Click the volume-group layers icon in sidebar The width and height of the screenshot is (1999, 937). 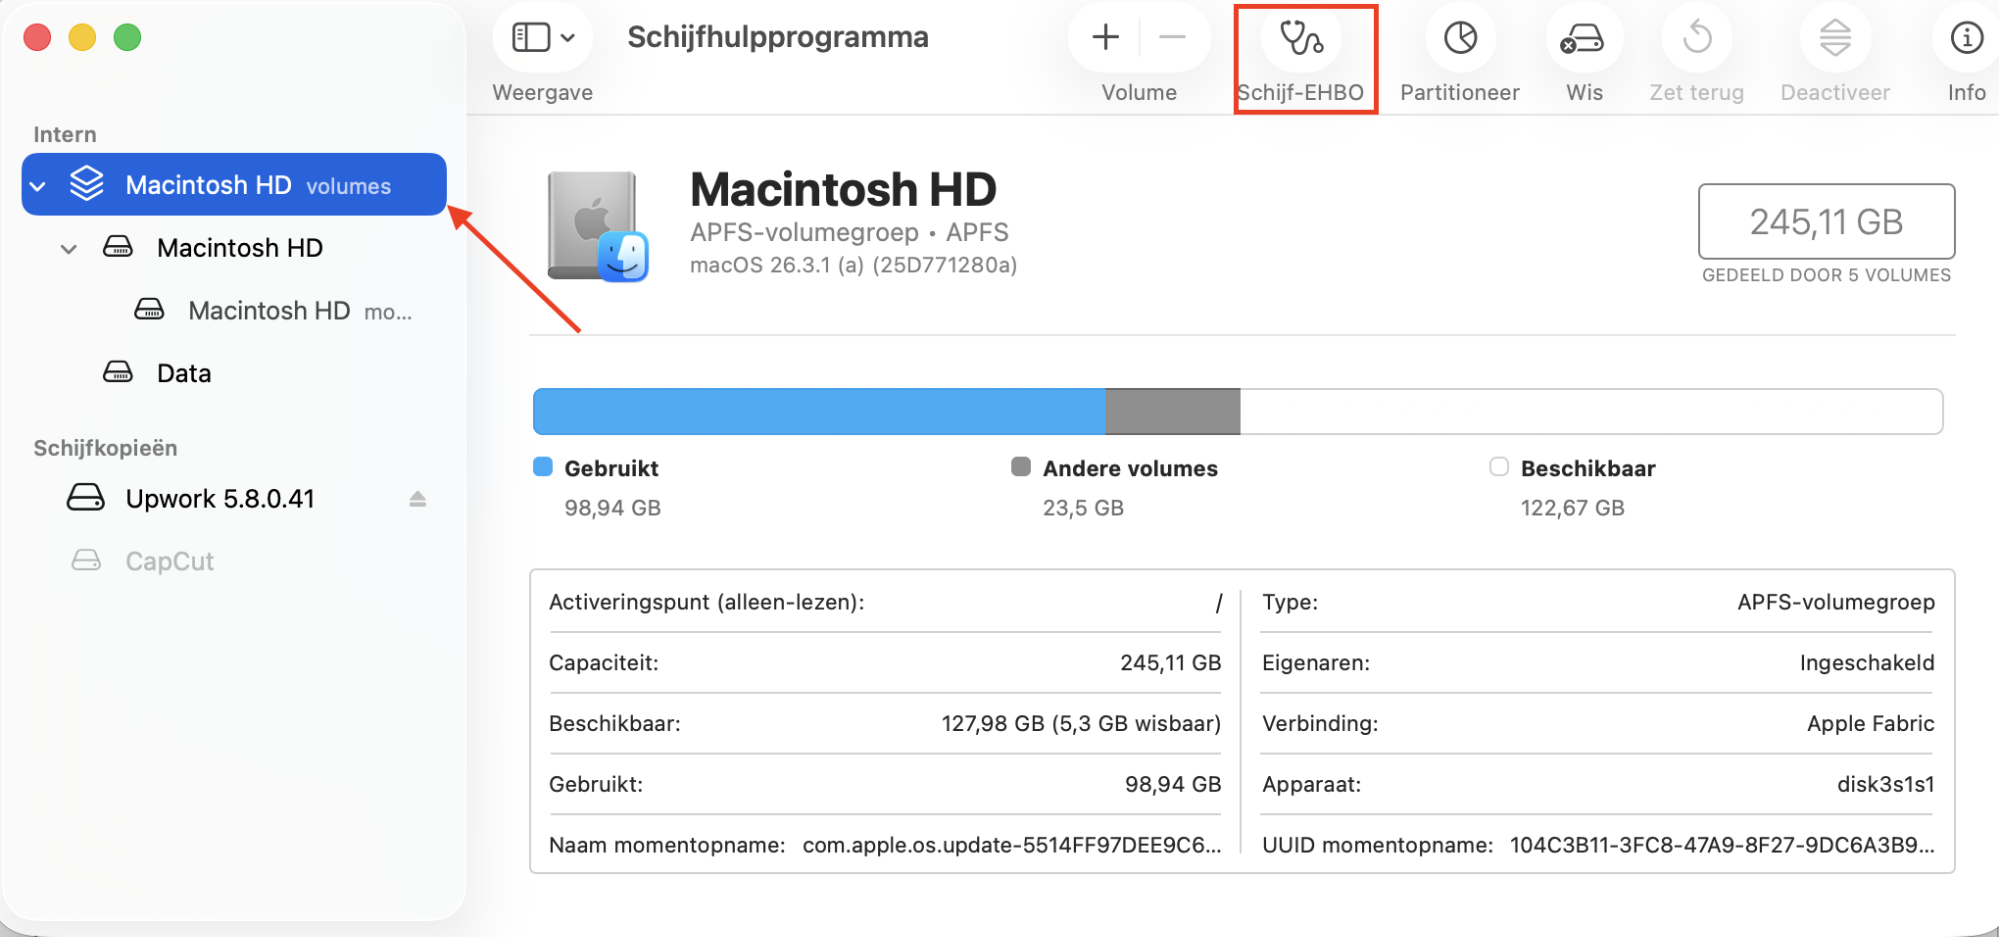tap(87, 184)
